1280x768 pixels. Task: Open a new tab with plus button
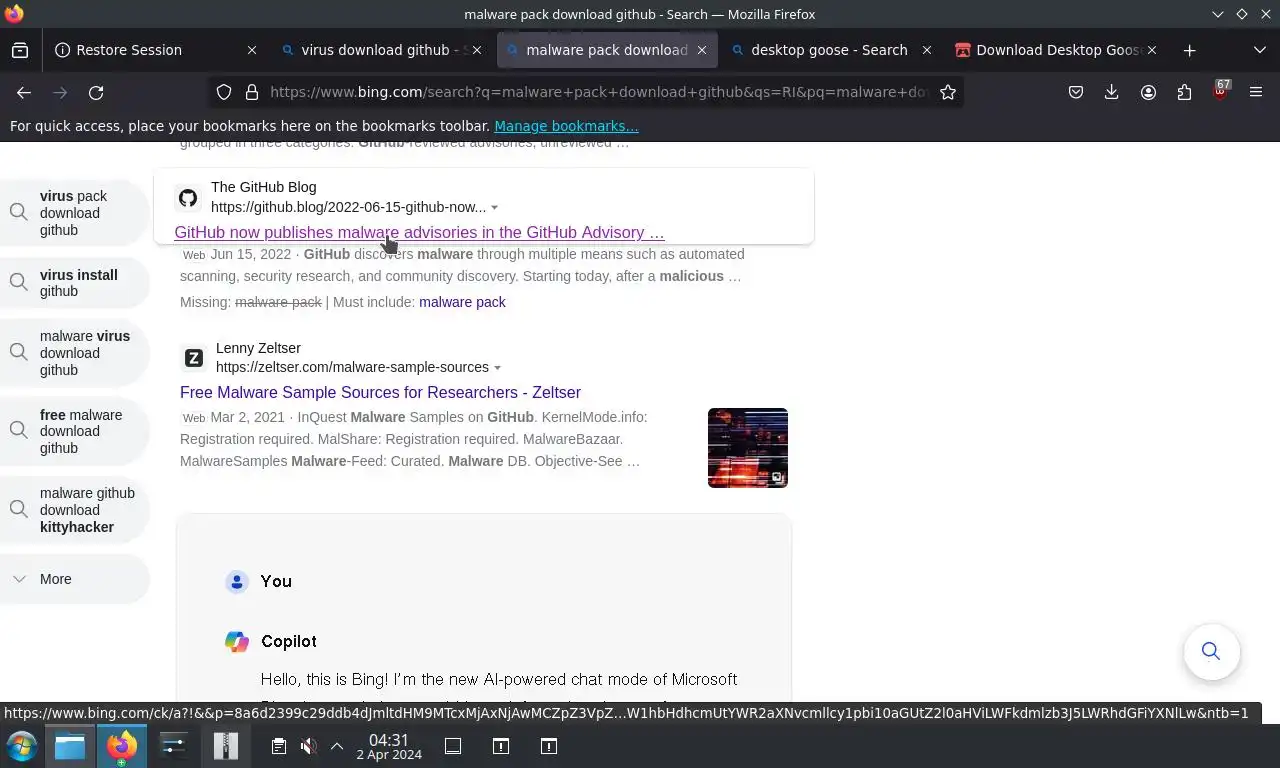pos(1189,50)
